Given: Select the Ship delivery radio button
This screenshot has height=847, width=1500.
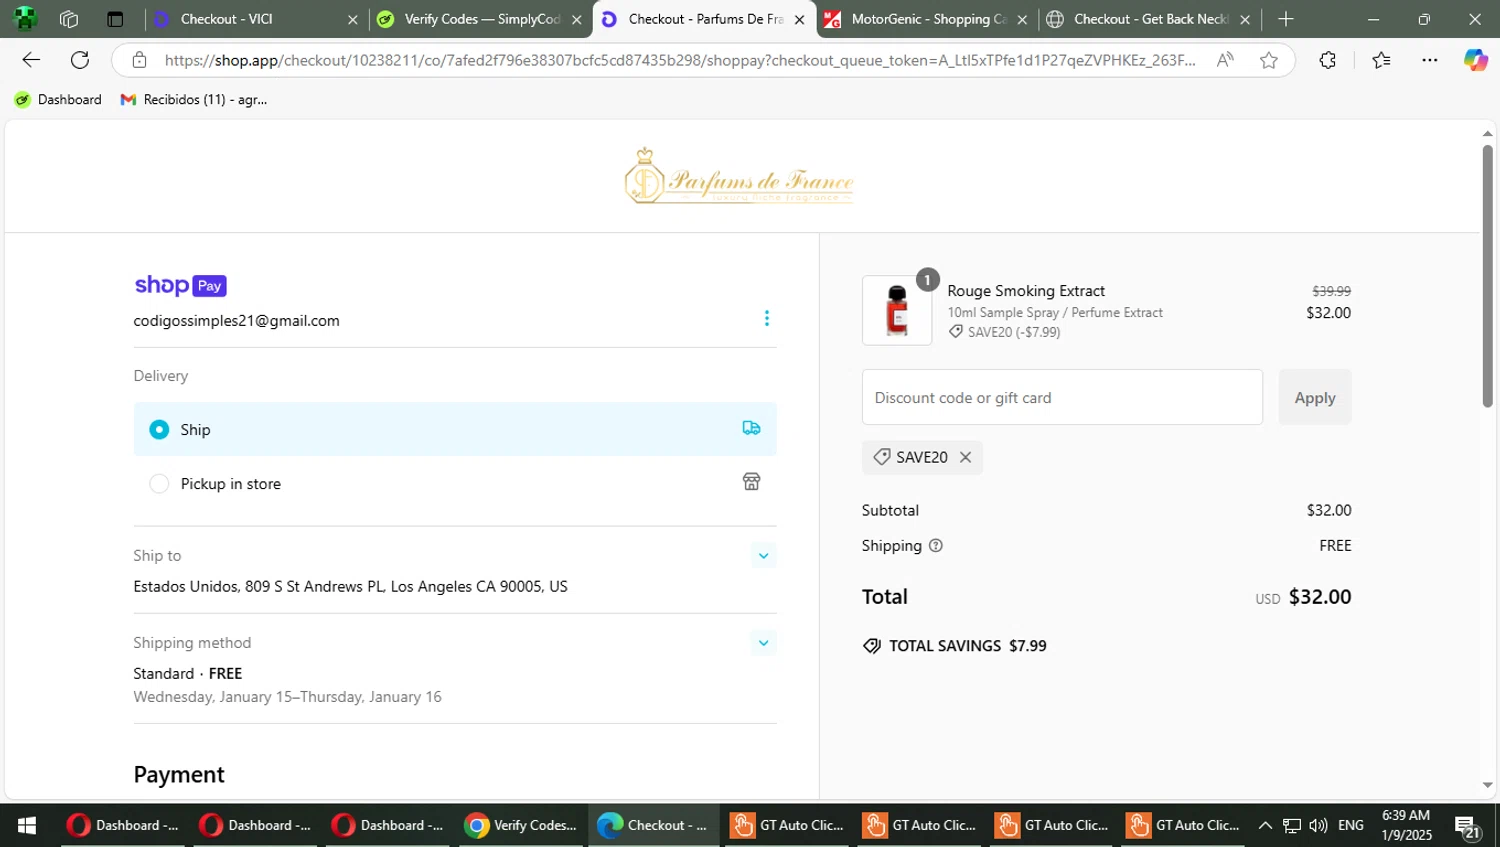Looking at the screenshot, I should click(159, 429).
